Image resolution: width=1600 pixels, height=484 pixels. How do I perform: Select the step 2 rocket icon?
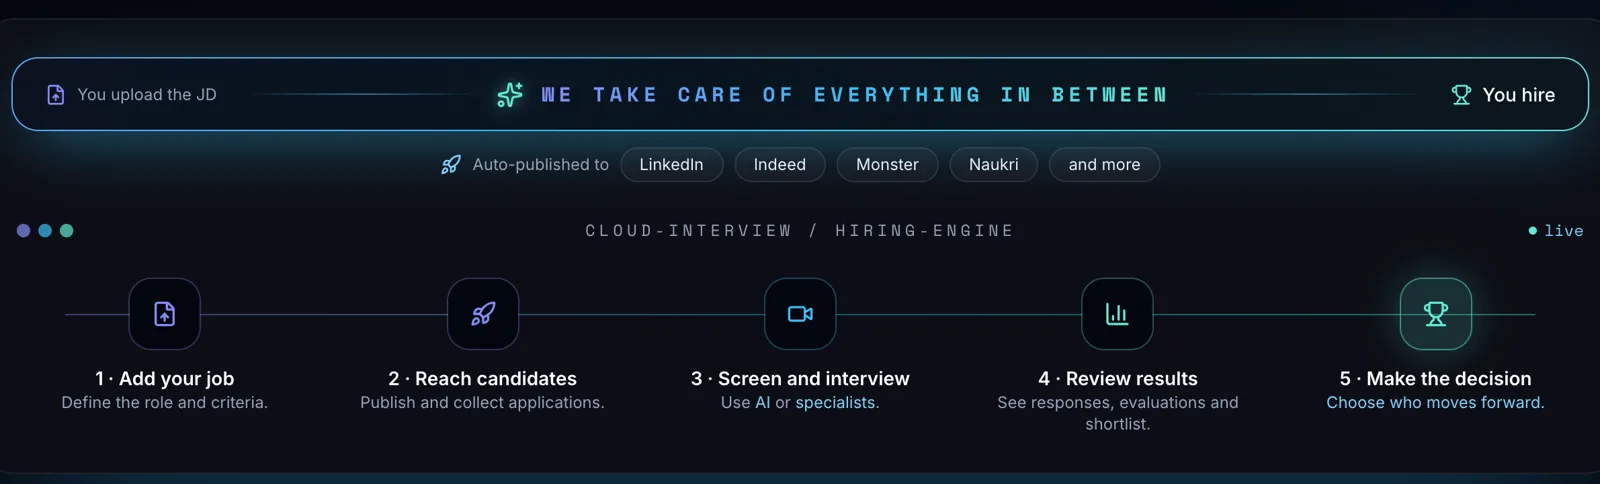[x=483, y=314]
